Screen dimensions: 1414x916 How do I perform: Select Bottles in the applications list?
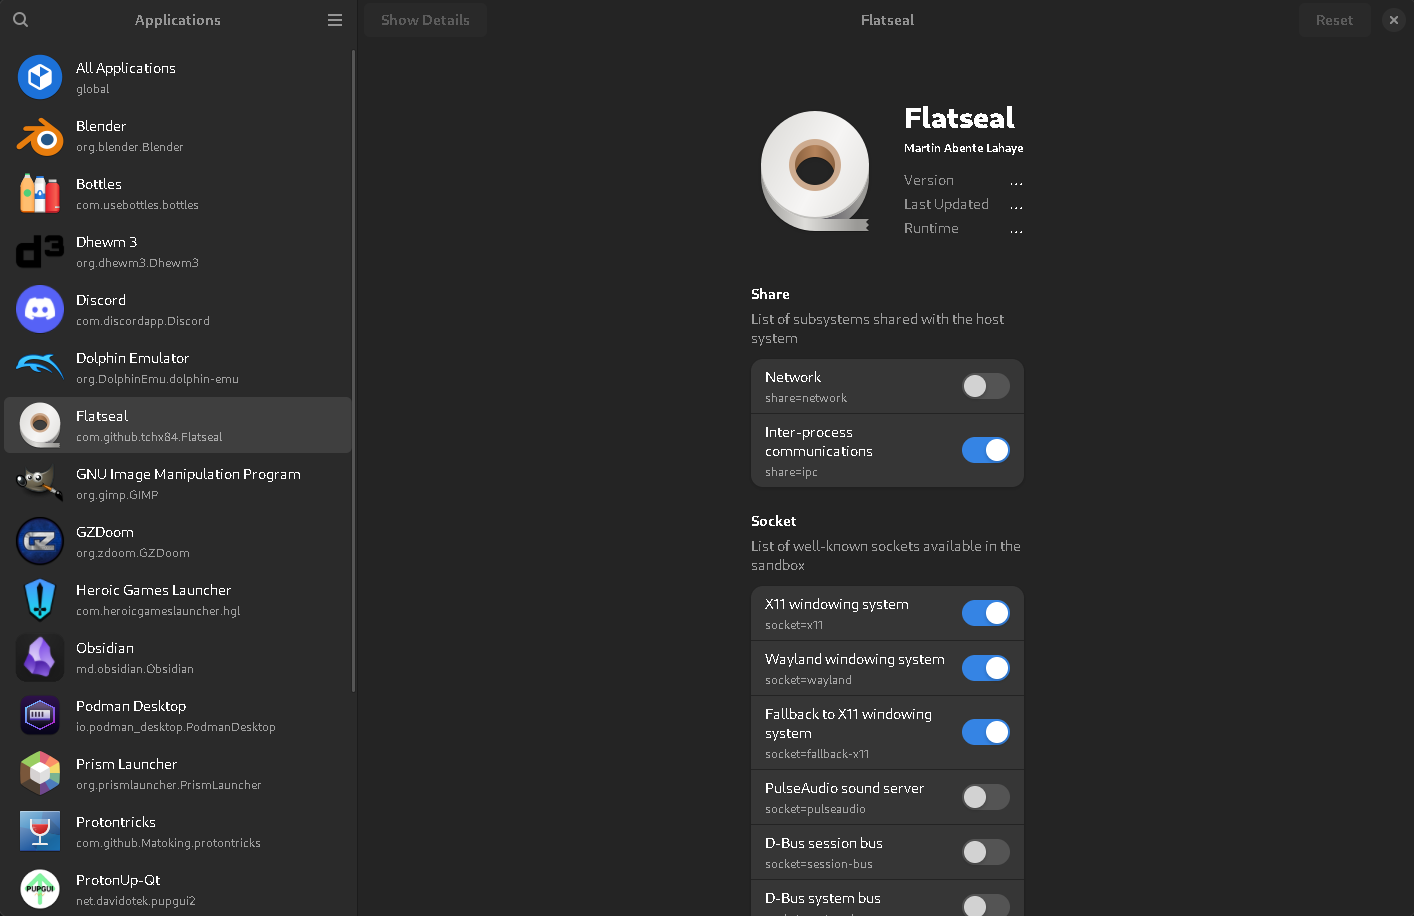[178, 193]
